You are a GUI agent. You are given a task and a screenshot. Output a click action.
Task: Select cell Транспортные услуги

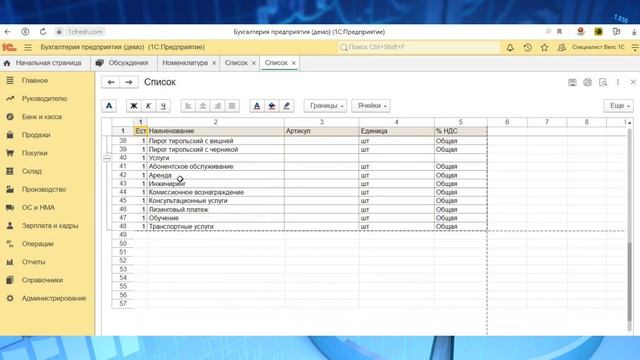[x=216, y=227]
